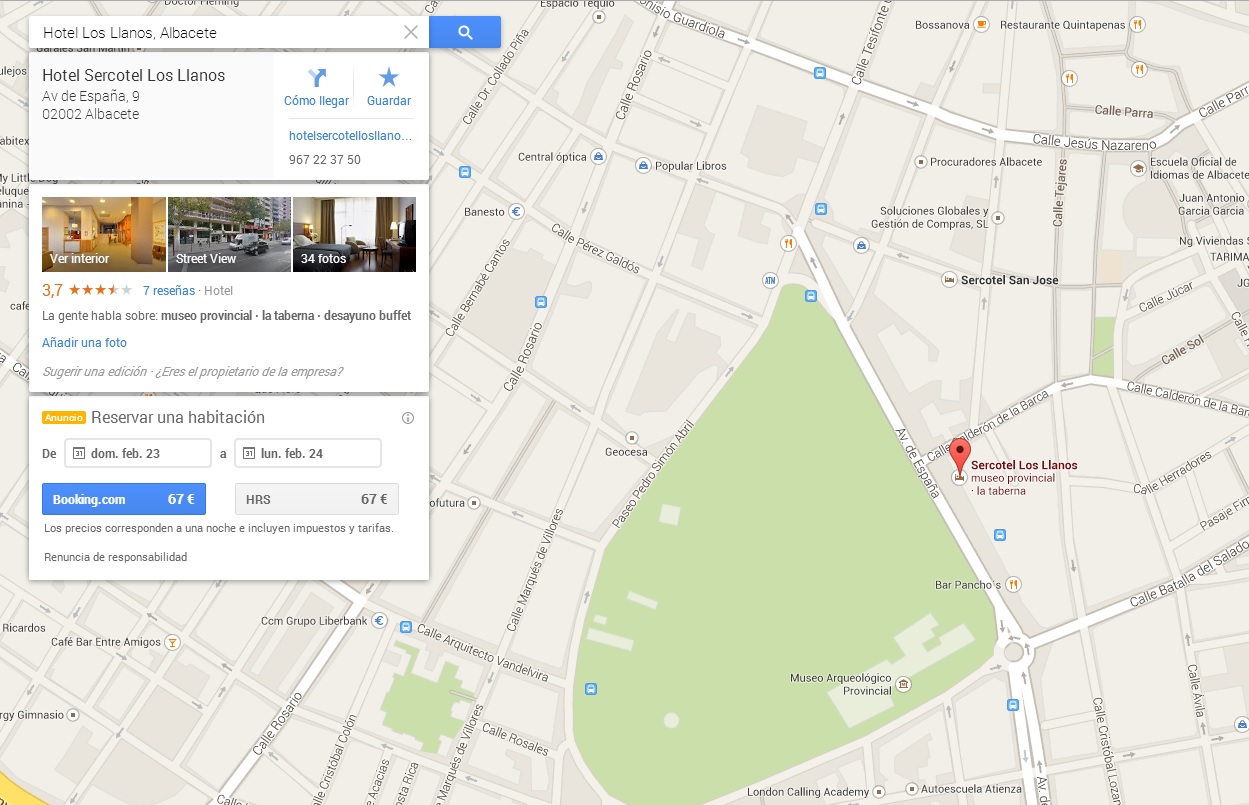Select the Sercotel San Jose hotel marker

pos(949,280)
